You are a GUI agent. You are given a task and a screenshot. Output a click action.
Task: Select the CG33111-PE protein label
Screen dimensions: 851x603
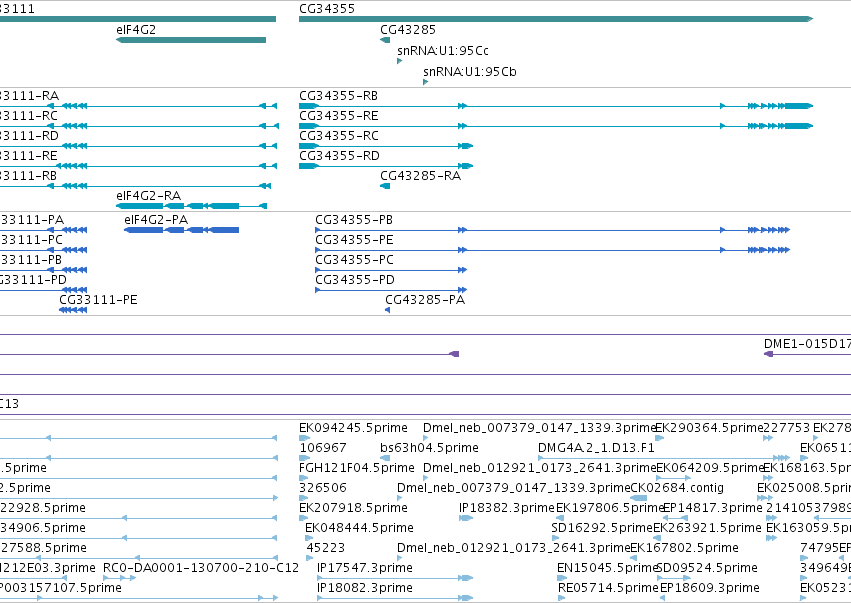point(98,300)
